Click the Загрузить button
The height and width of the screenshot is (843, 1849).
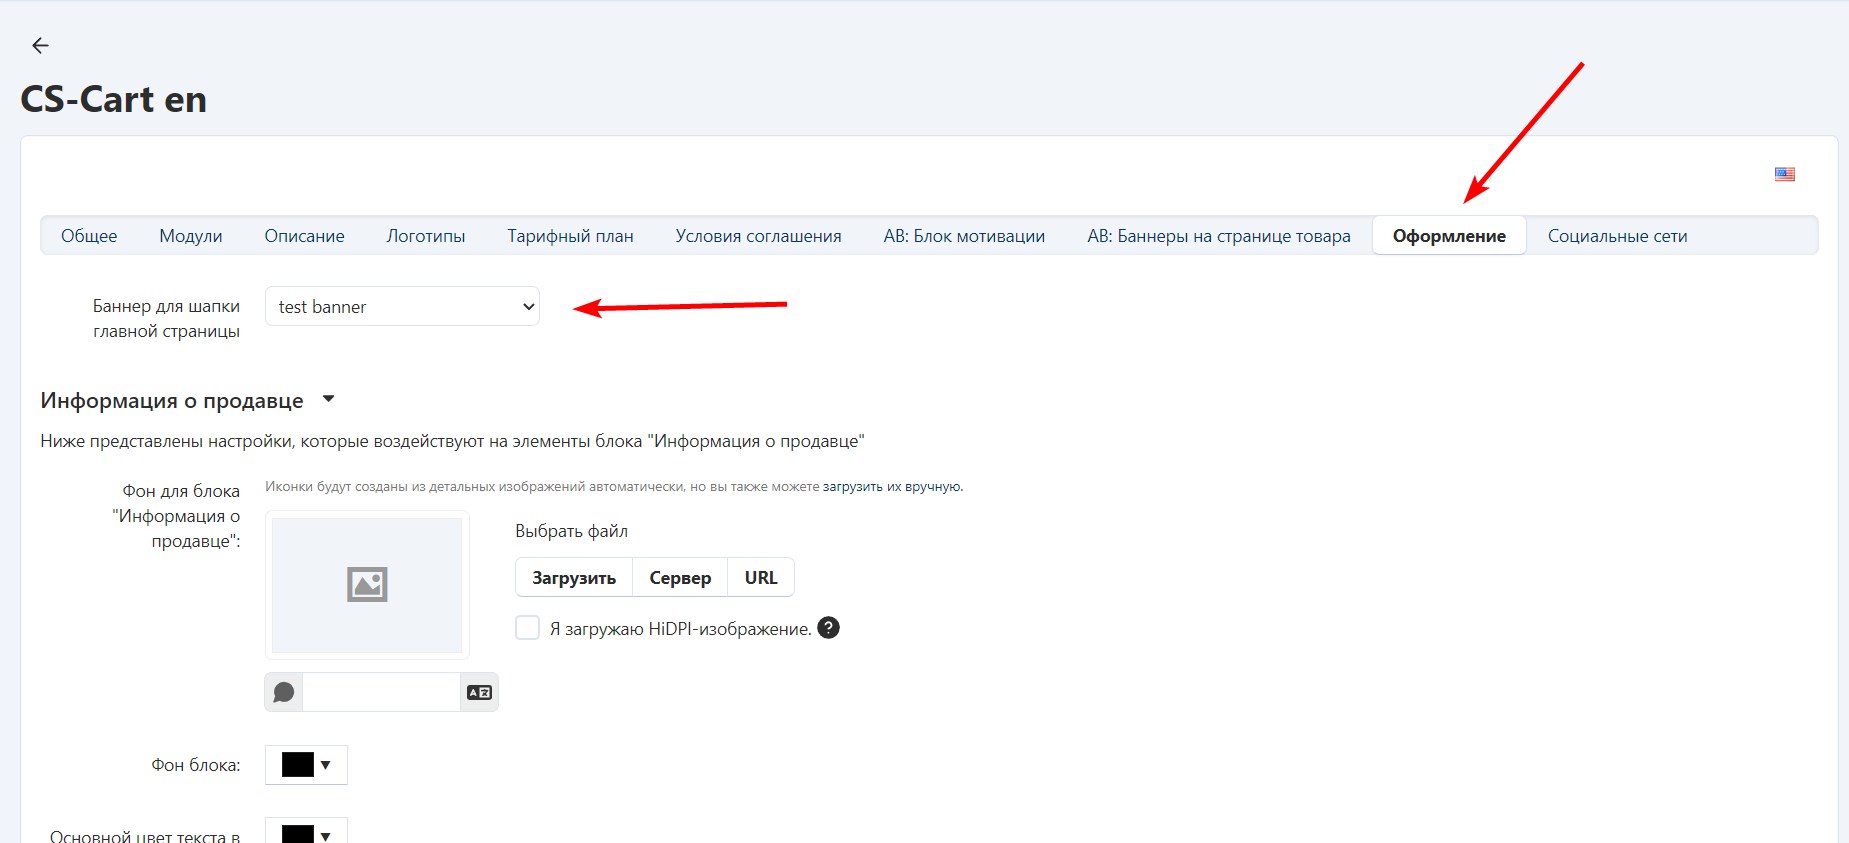574,578
